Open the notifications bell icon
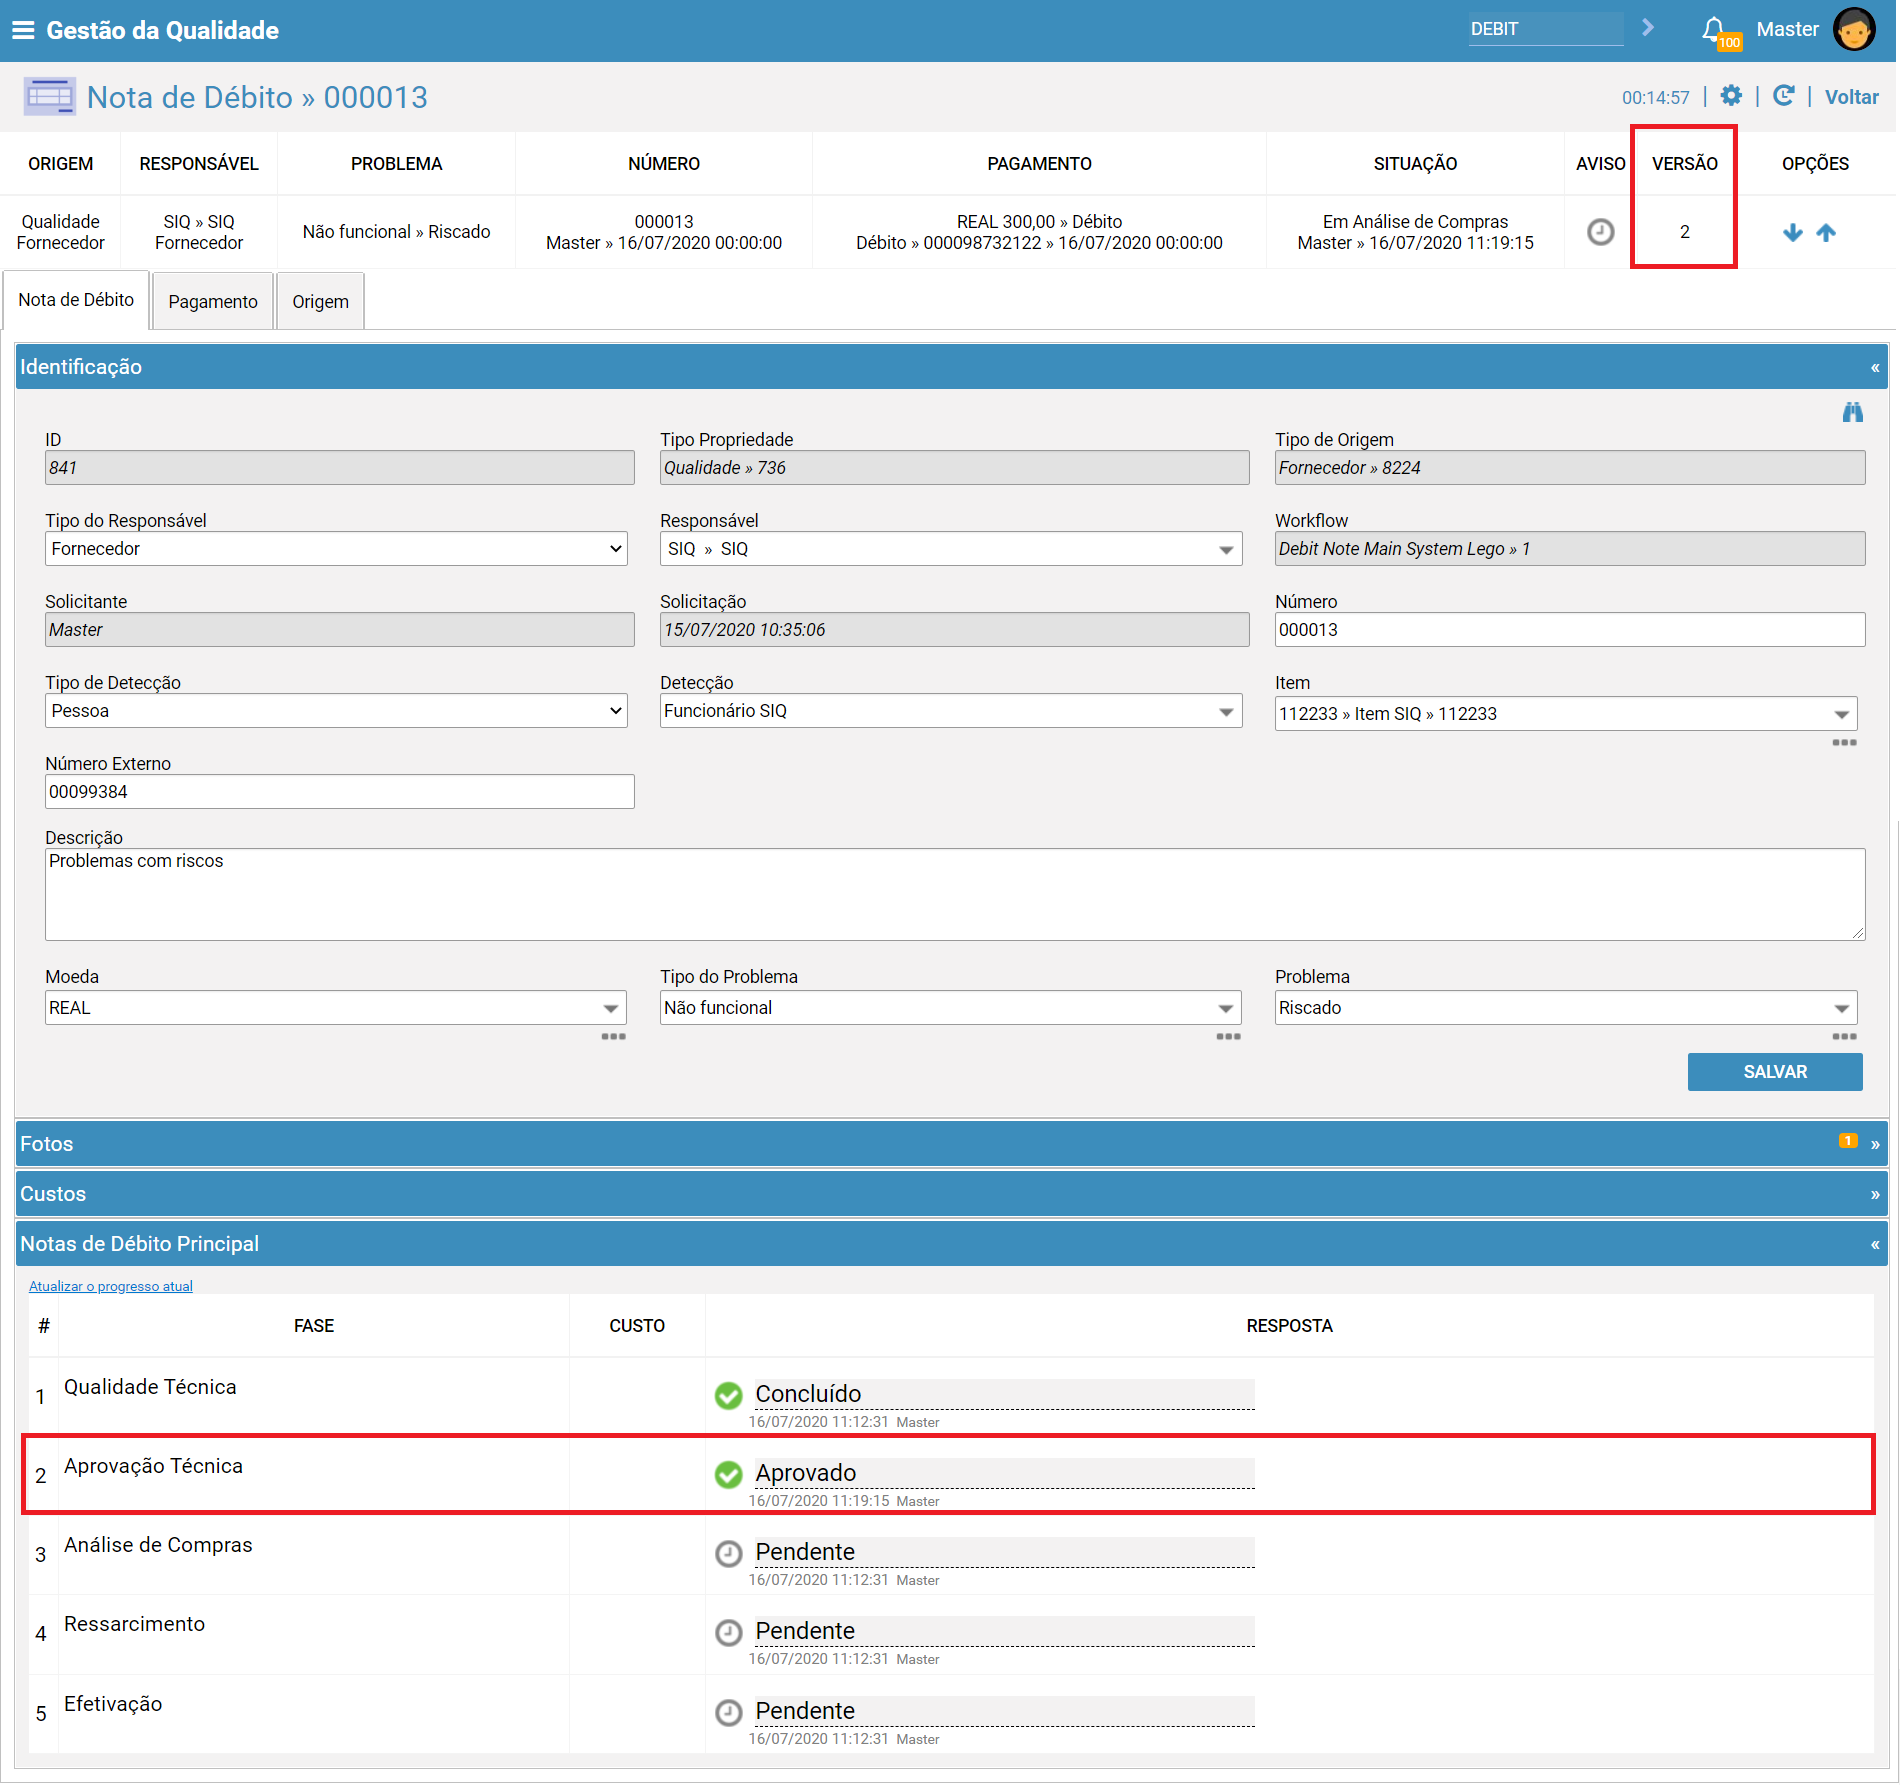 (x=1714, y=29)
